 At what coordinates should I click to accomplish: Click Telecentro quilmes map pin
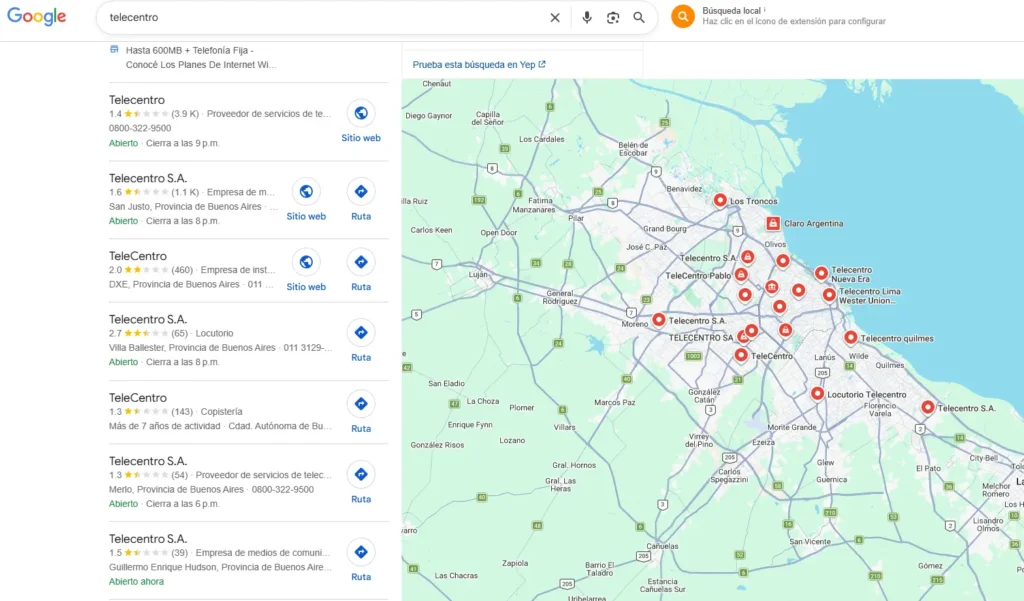coord(851,337)
